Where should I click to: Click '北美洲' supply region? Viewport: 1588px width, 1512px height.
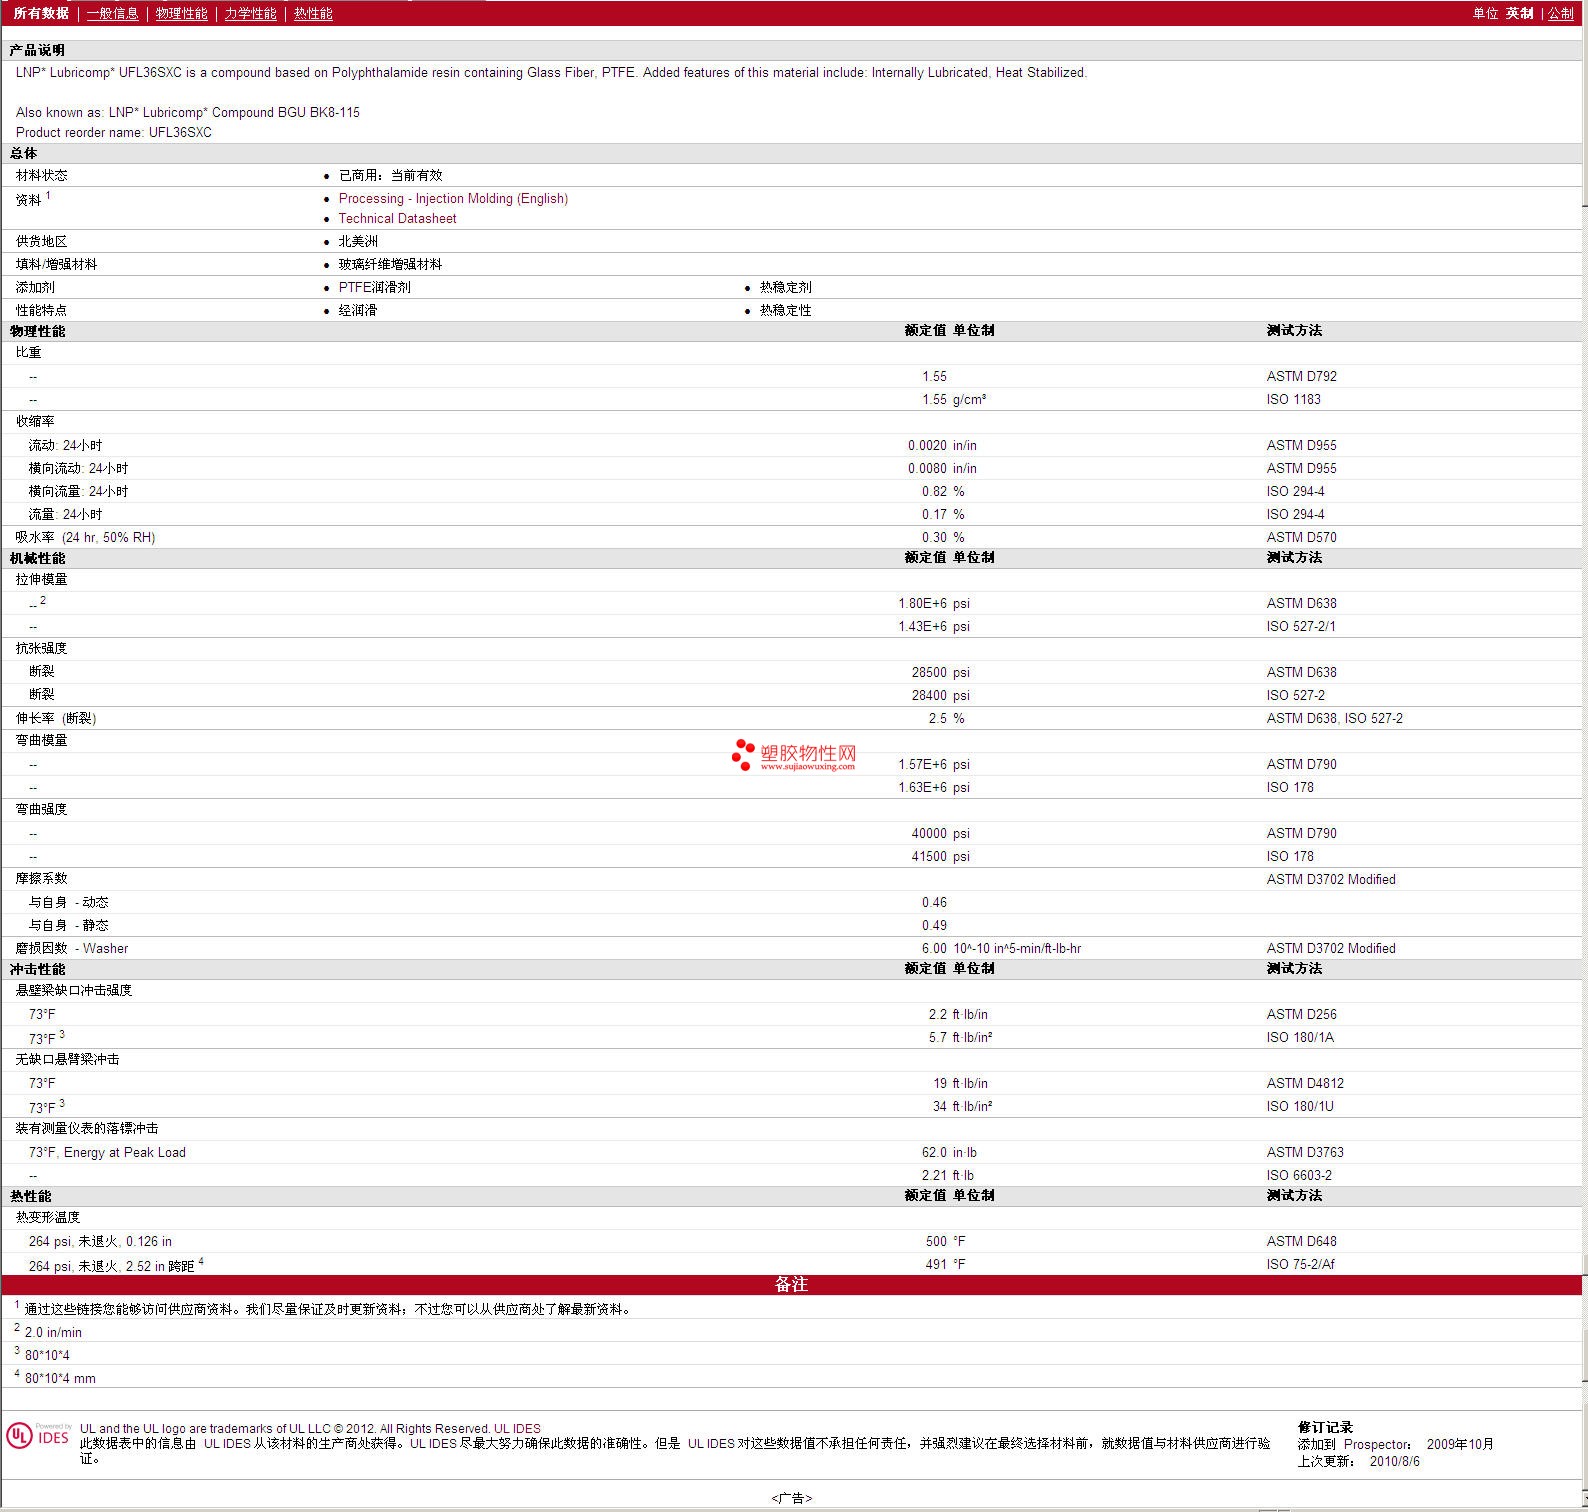[x=358, y=241]
